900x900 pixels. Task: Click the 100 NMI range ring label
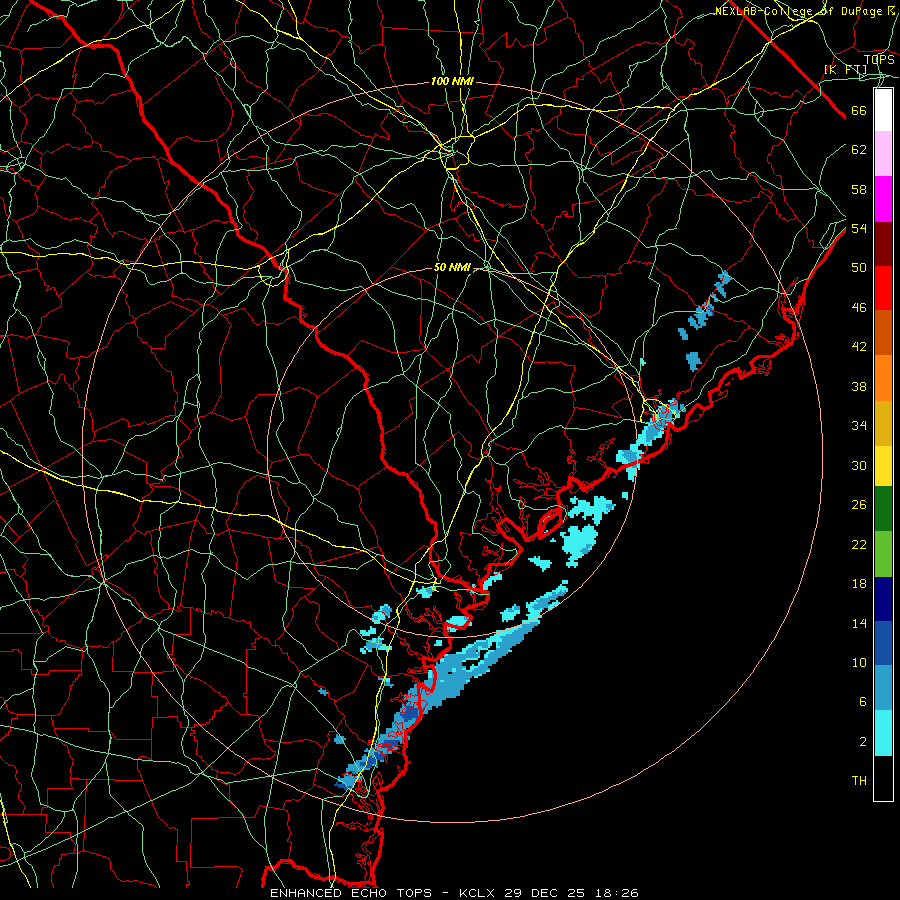tap(452, 81)
